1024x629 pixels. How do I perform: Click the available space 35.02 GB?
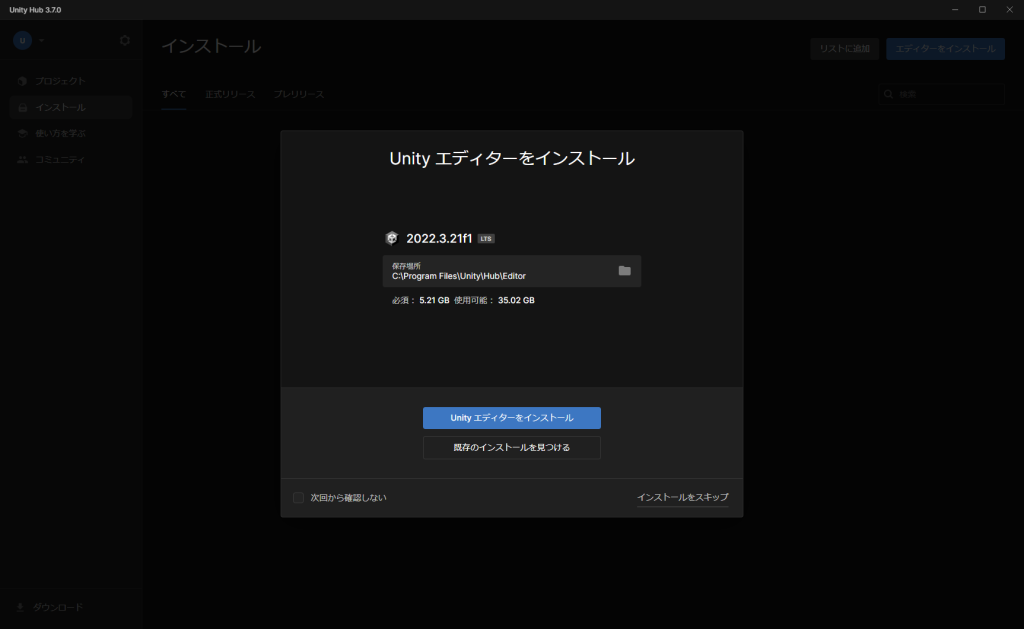pos(516,300)
